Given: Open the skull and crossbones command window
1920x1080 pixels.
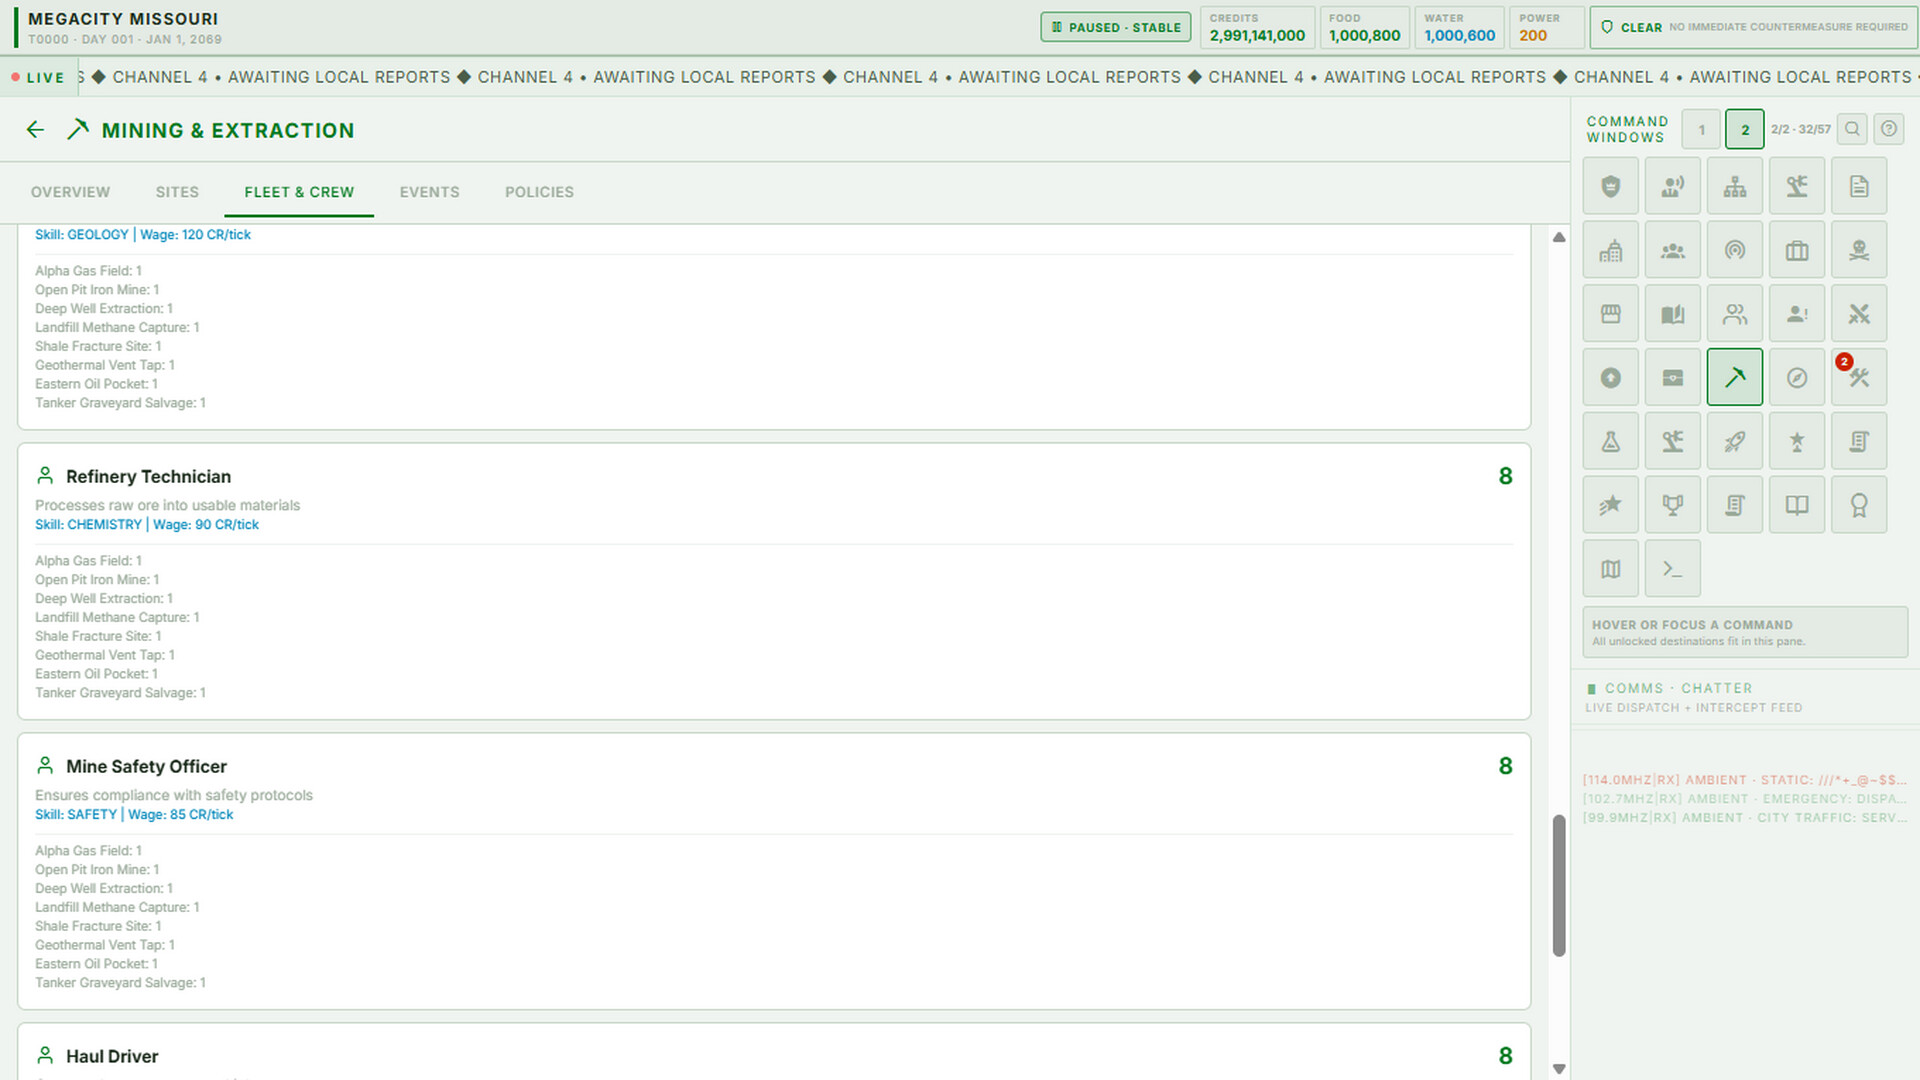Looking at the screenshot, I should coord(1859,250).
